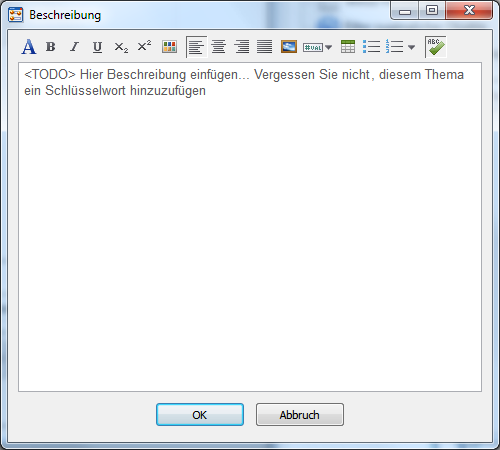Apply subscript formatting

click(121, 47)
